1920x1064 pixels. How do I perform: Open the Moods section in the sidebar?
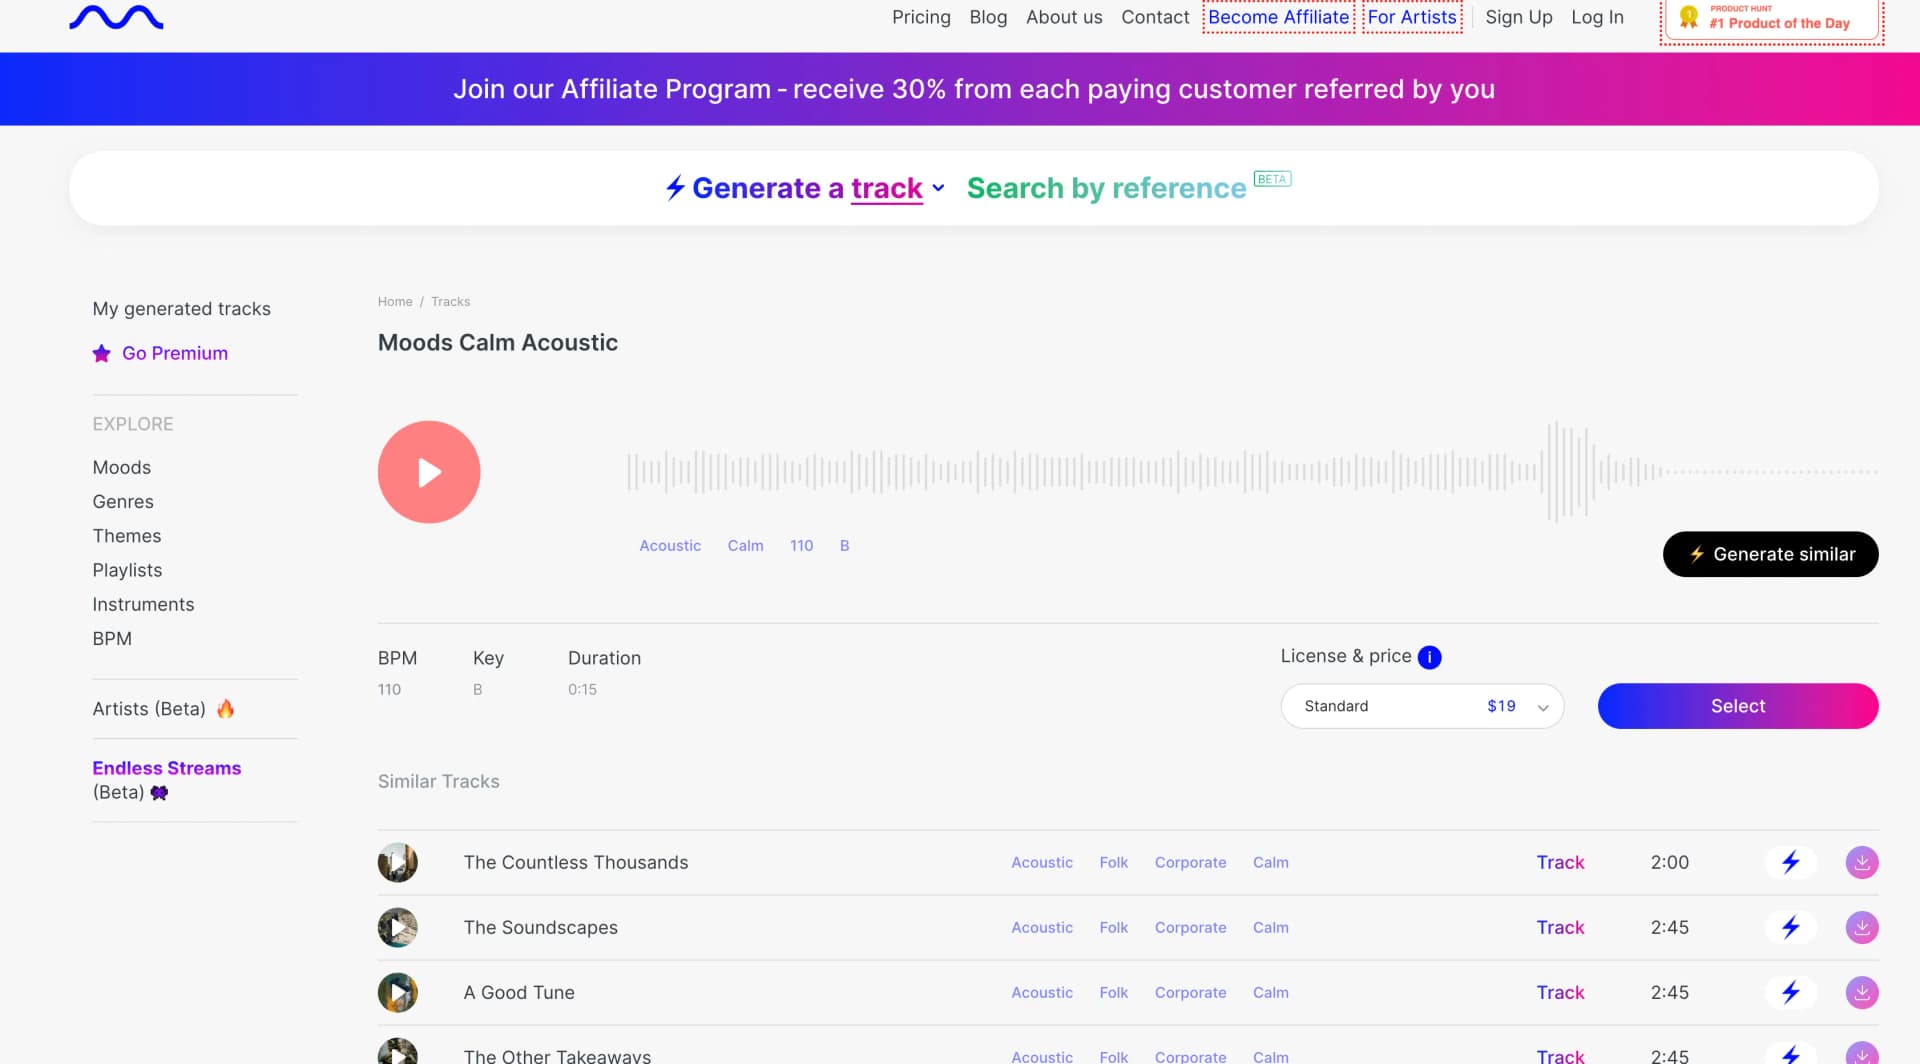121,467
